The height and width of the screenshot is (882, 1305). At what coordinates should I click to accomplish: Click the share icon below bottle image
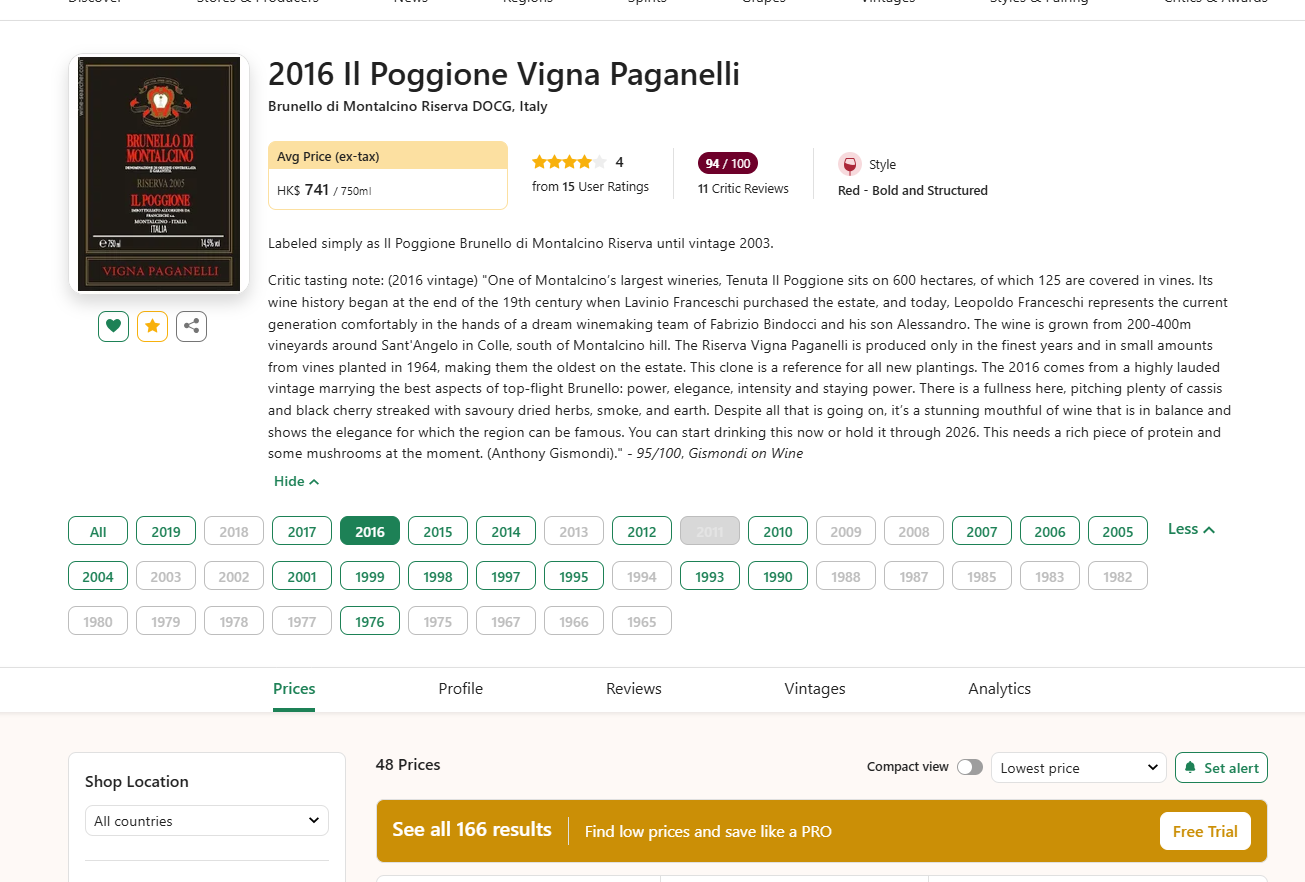click(x=191, y=326)
